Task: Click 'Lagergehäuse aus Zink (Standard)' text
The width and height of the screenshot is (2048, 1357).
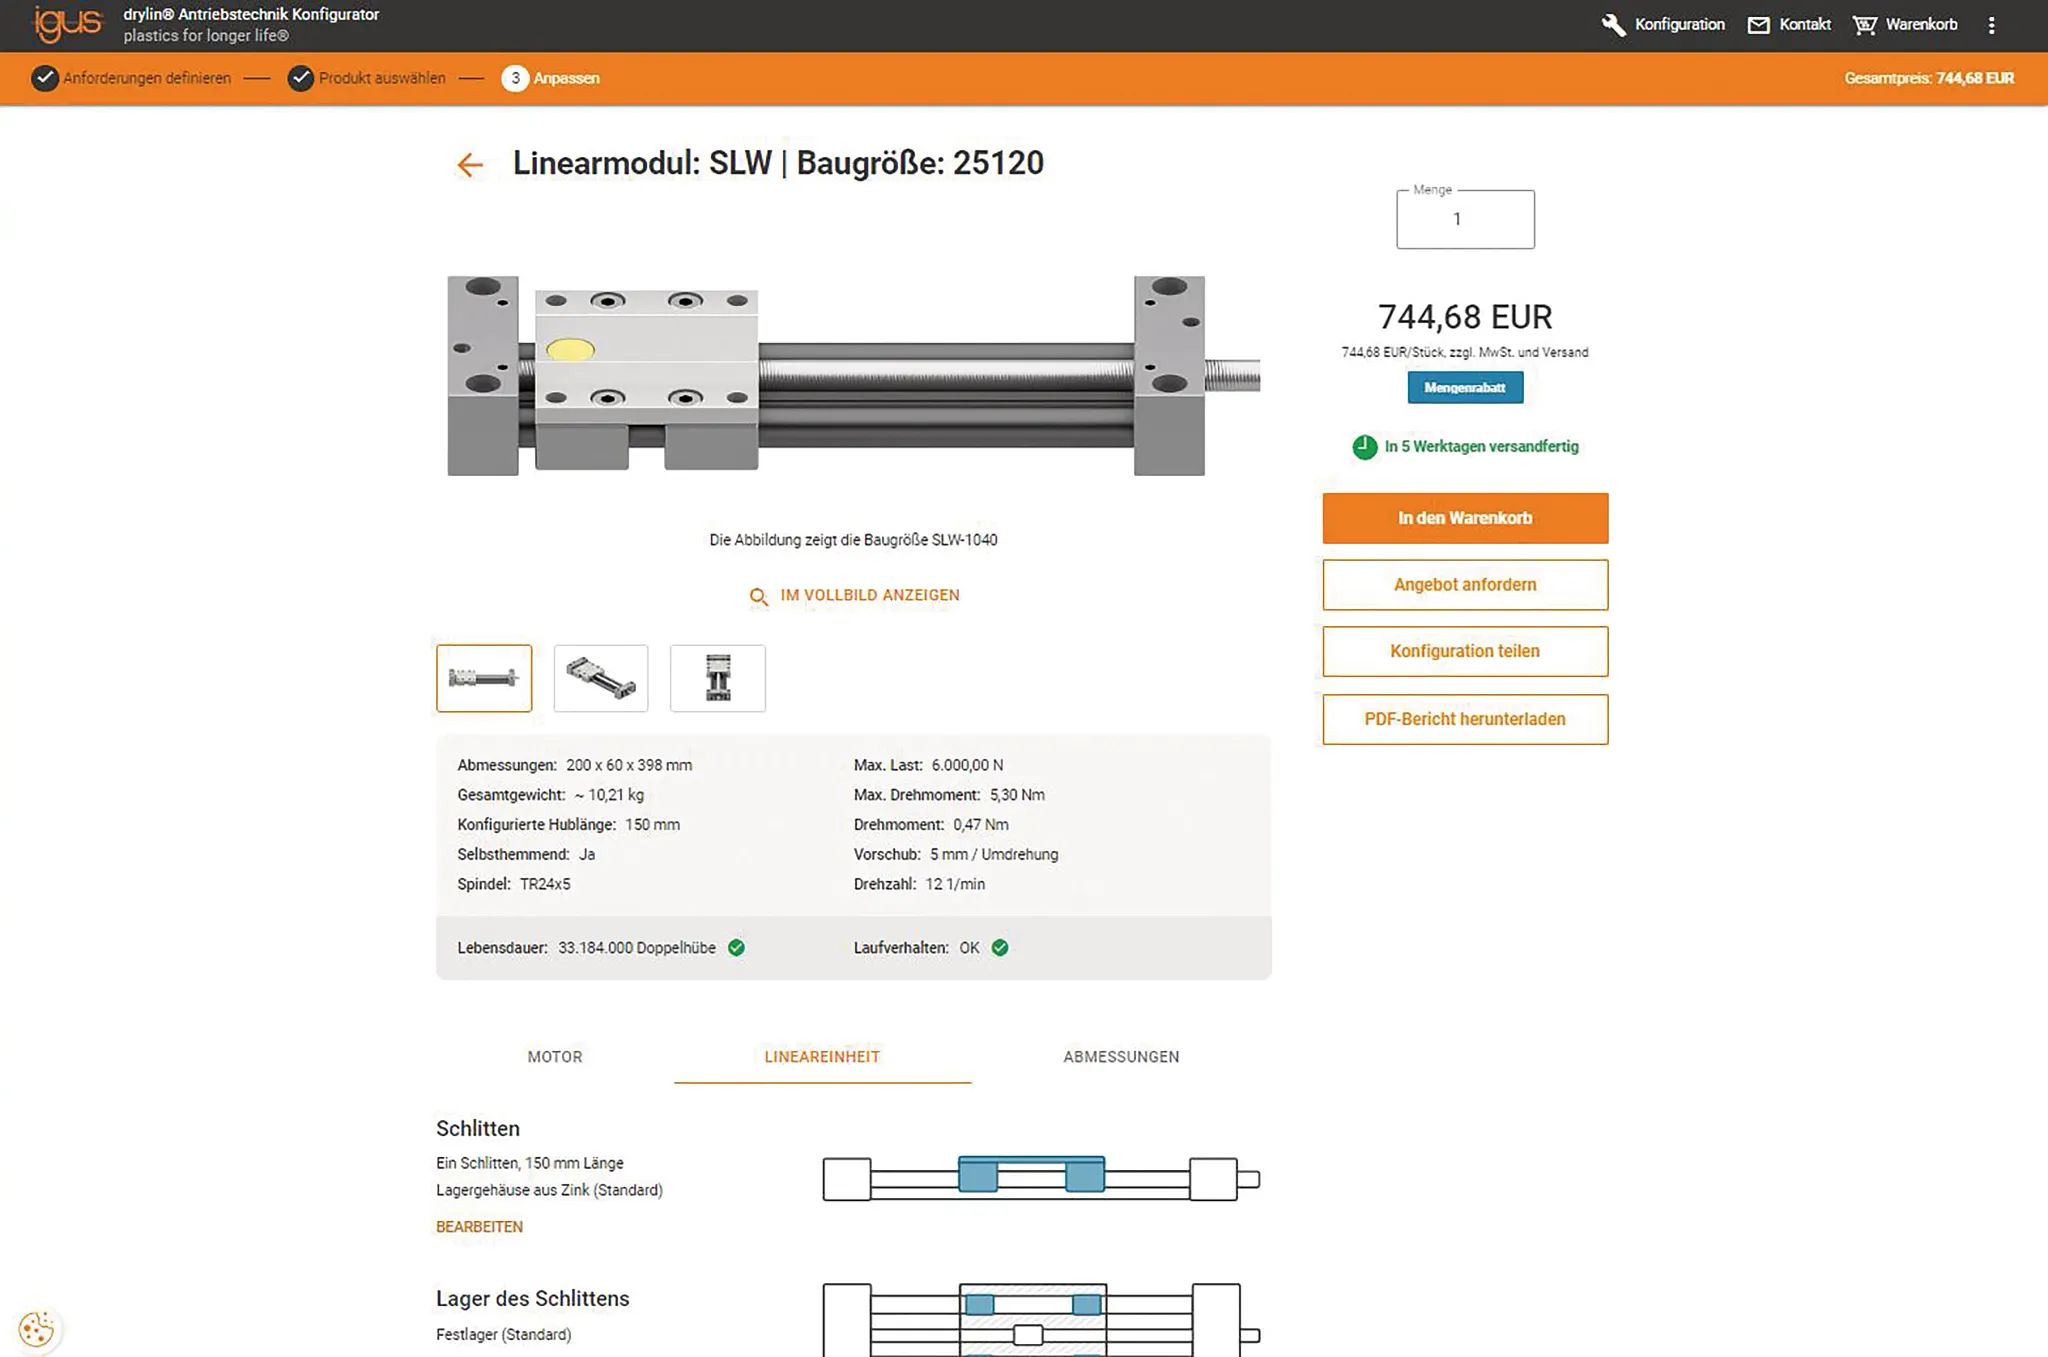Action: (549, 1190)
